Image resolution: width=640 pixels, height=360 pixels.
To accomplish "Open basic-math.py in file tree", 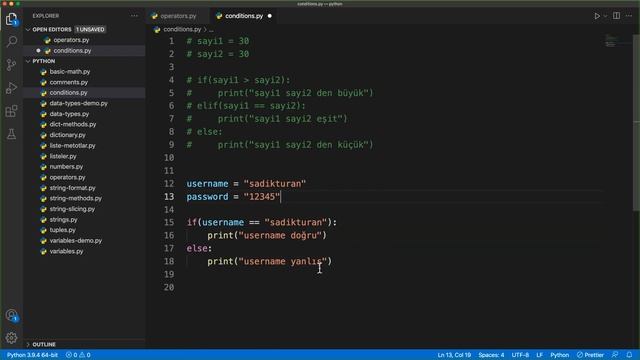I will click(x=70, y=72).
